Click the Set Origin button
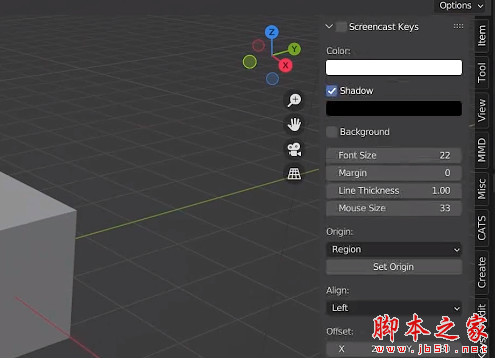The width and height of the screenshot is (499, 360). coord(394,267)
